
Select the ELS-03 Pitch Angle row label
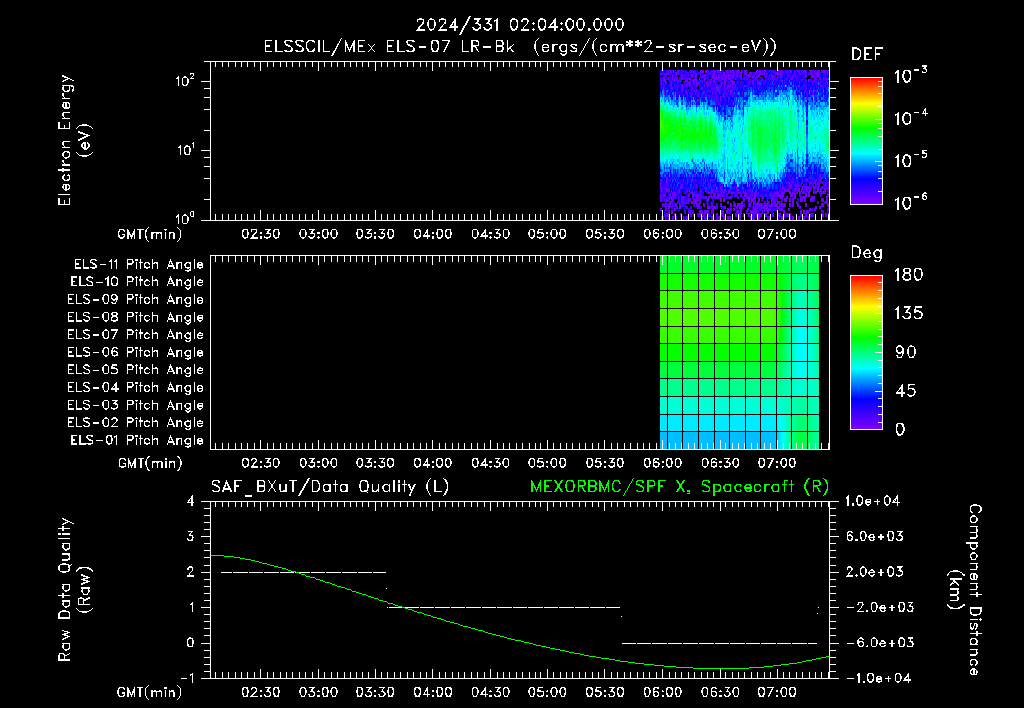(135, 406)
